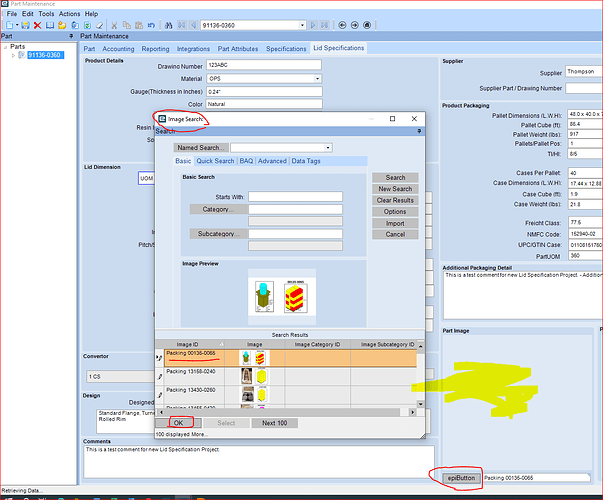The width and height of the screenshot is (603, 500).
Task: Open the part number 91136-0360 dropdown
Action: (x=302, y=25)
